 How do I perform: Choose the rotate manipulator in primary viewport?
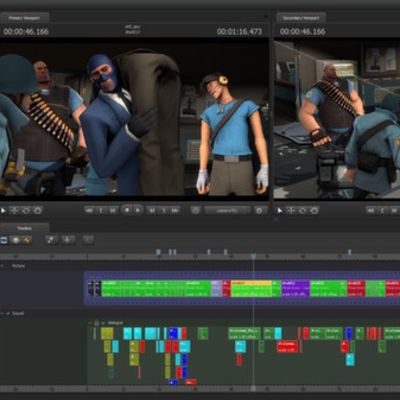[x=26, y=211]
